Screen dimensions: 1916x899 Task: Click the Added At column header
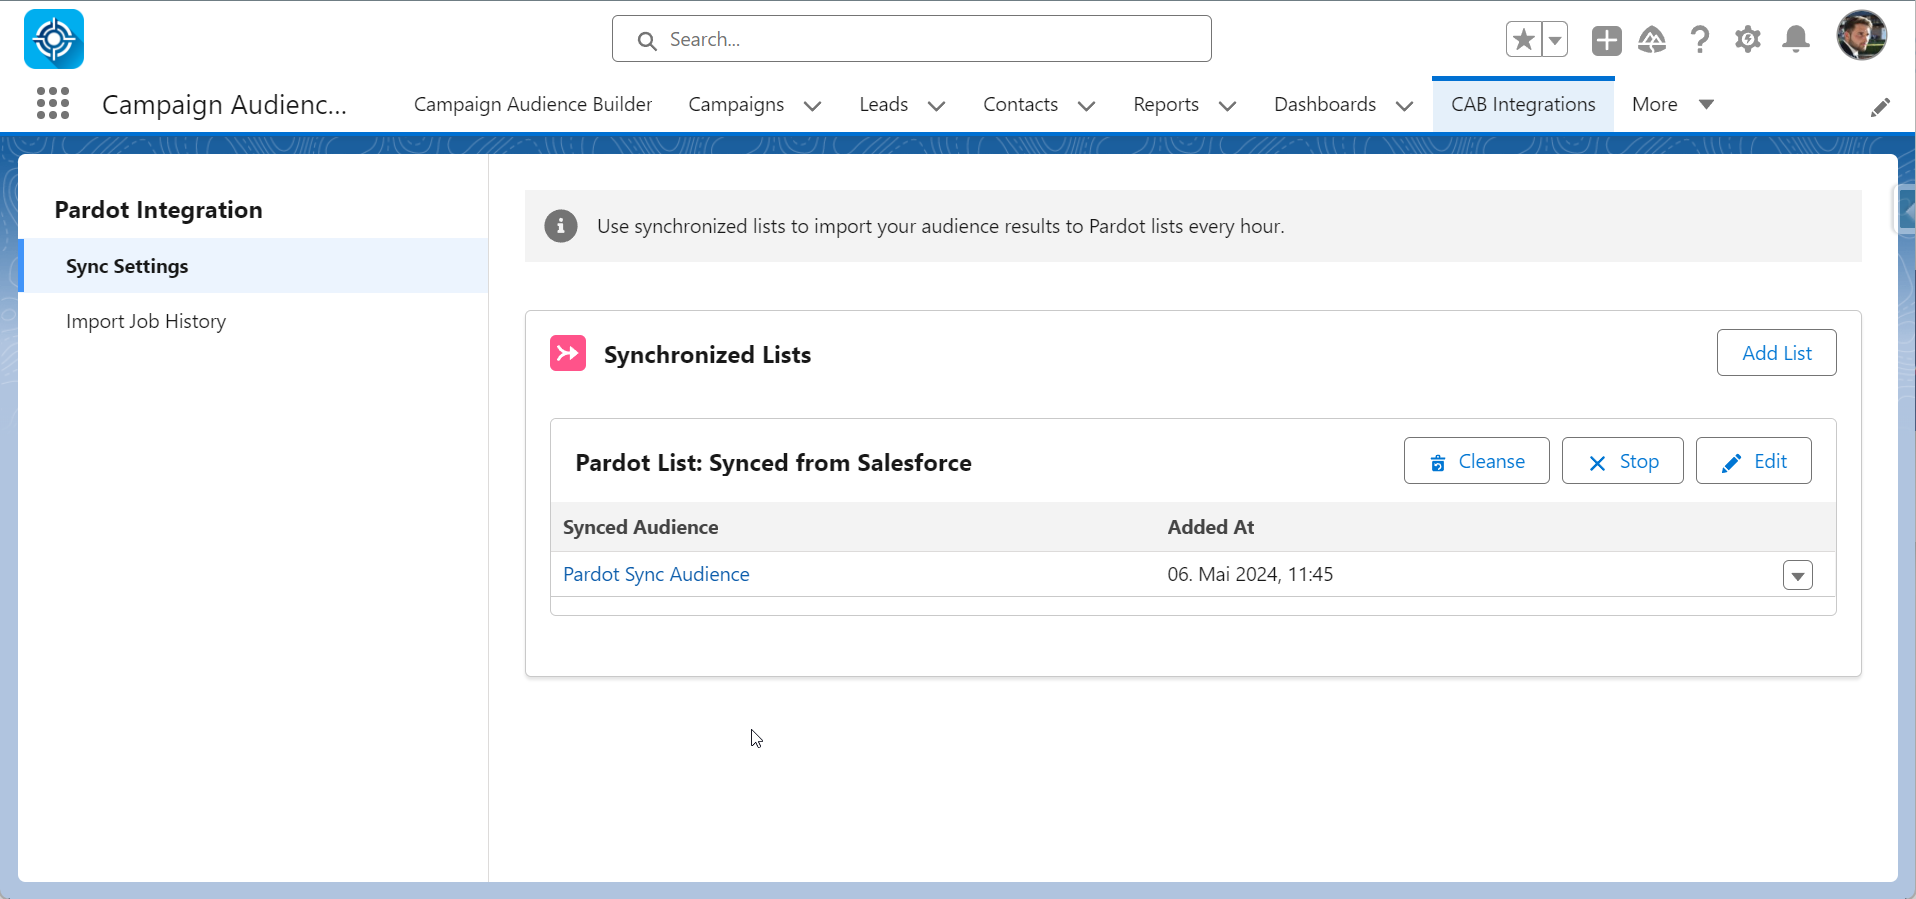coord(1211,527)
